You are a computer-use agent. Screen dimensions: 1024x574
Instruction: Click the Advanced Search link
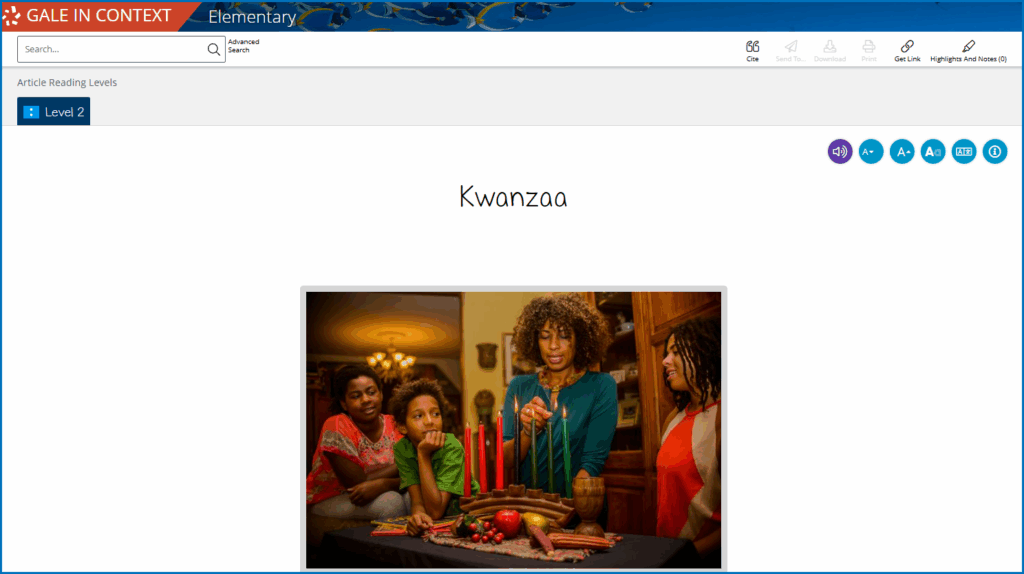(243, 46)
